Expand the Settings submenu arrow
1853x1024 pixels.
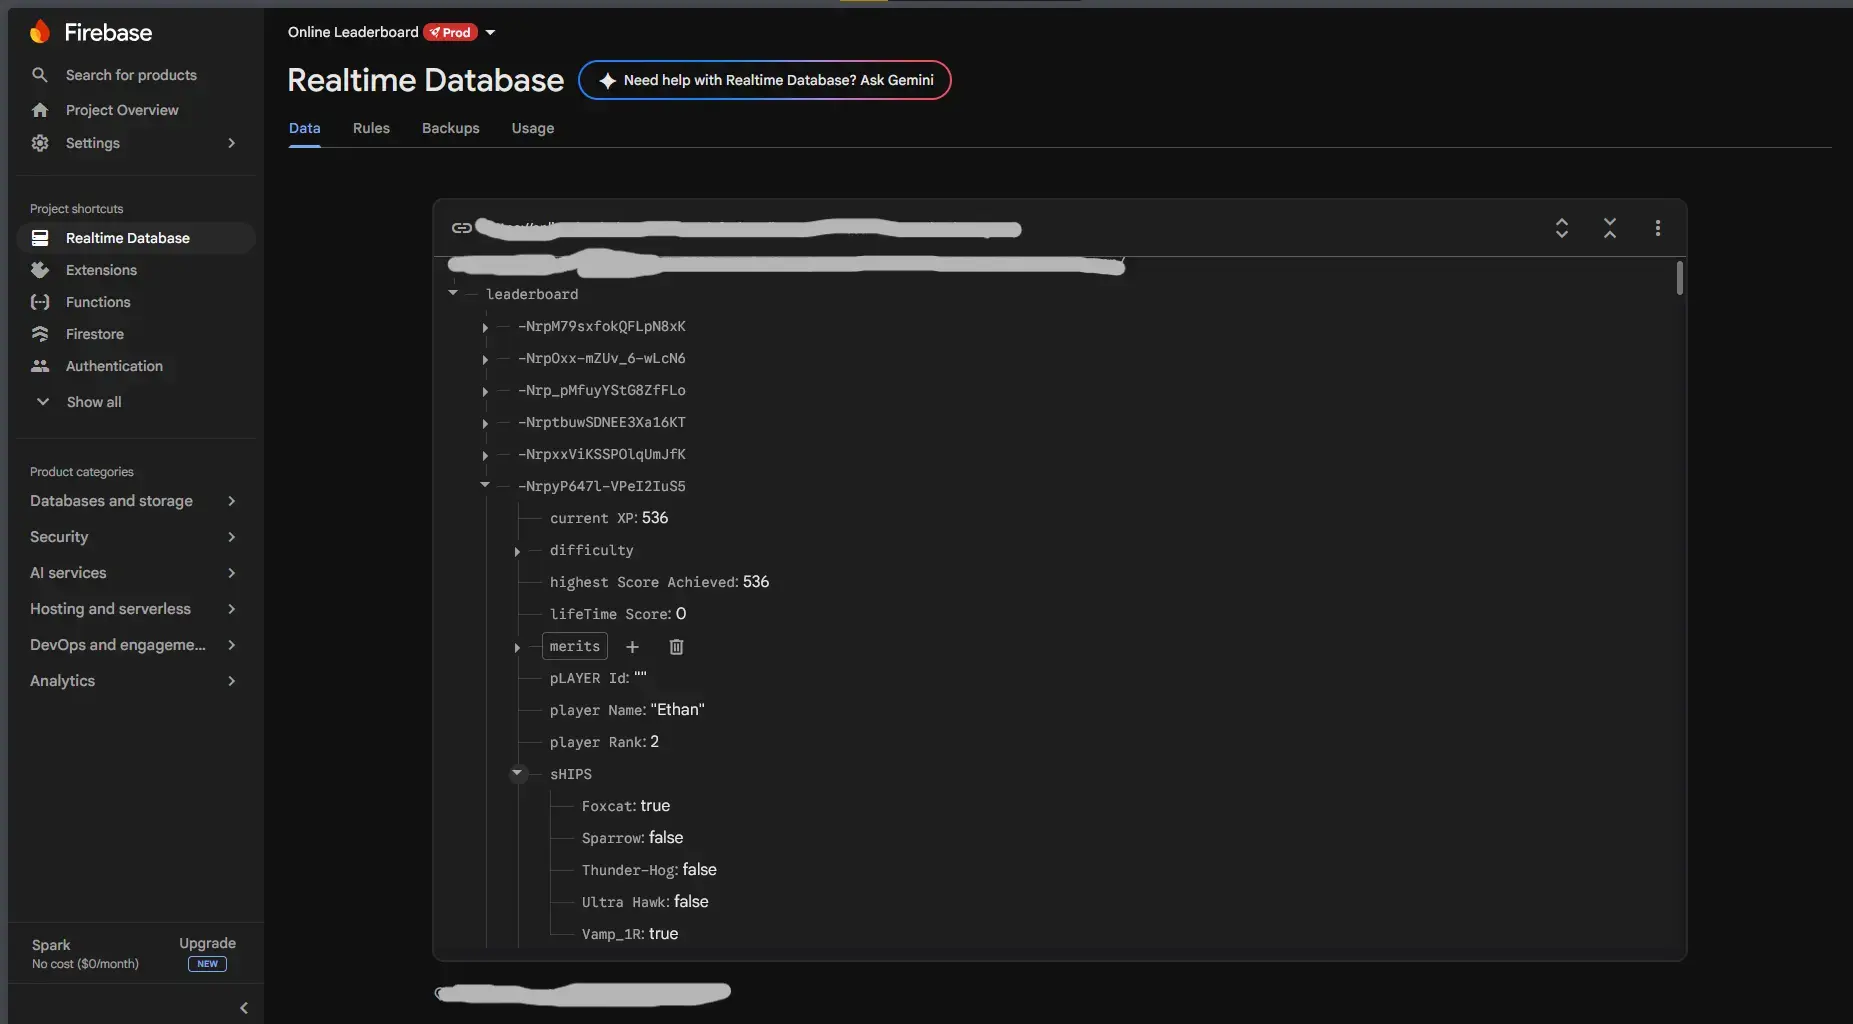pyautogui.click(x=232, y=143)
